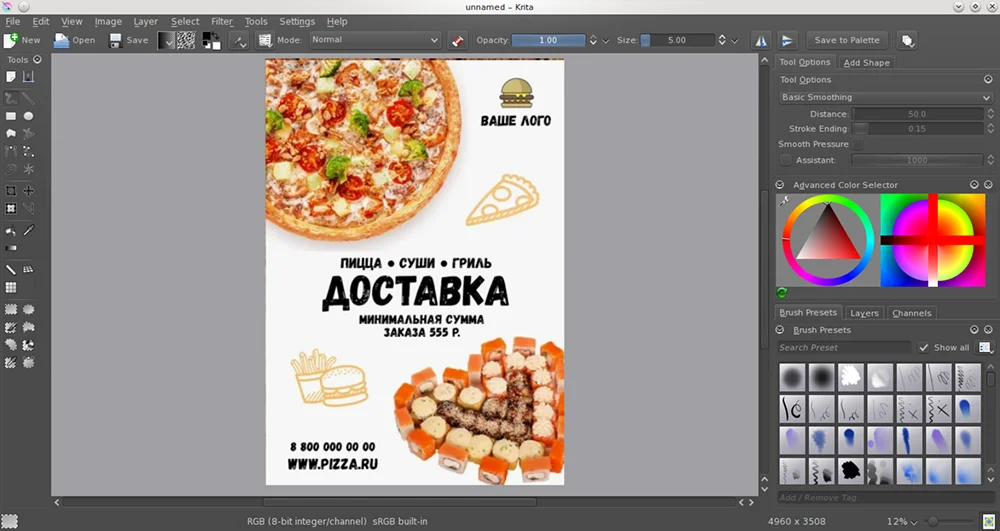Enable the Smooth Pressure checkbox
Screen dimensions: 1000x531
[x=858, y=145]
